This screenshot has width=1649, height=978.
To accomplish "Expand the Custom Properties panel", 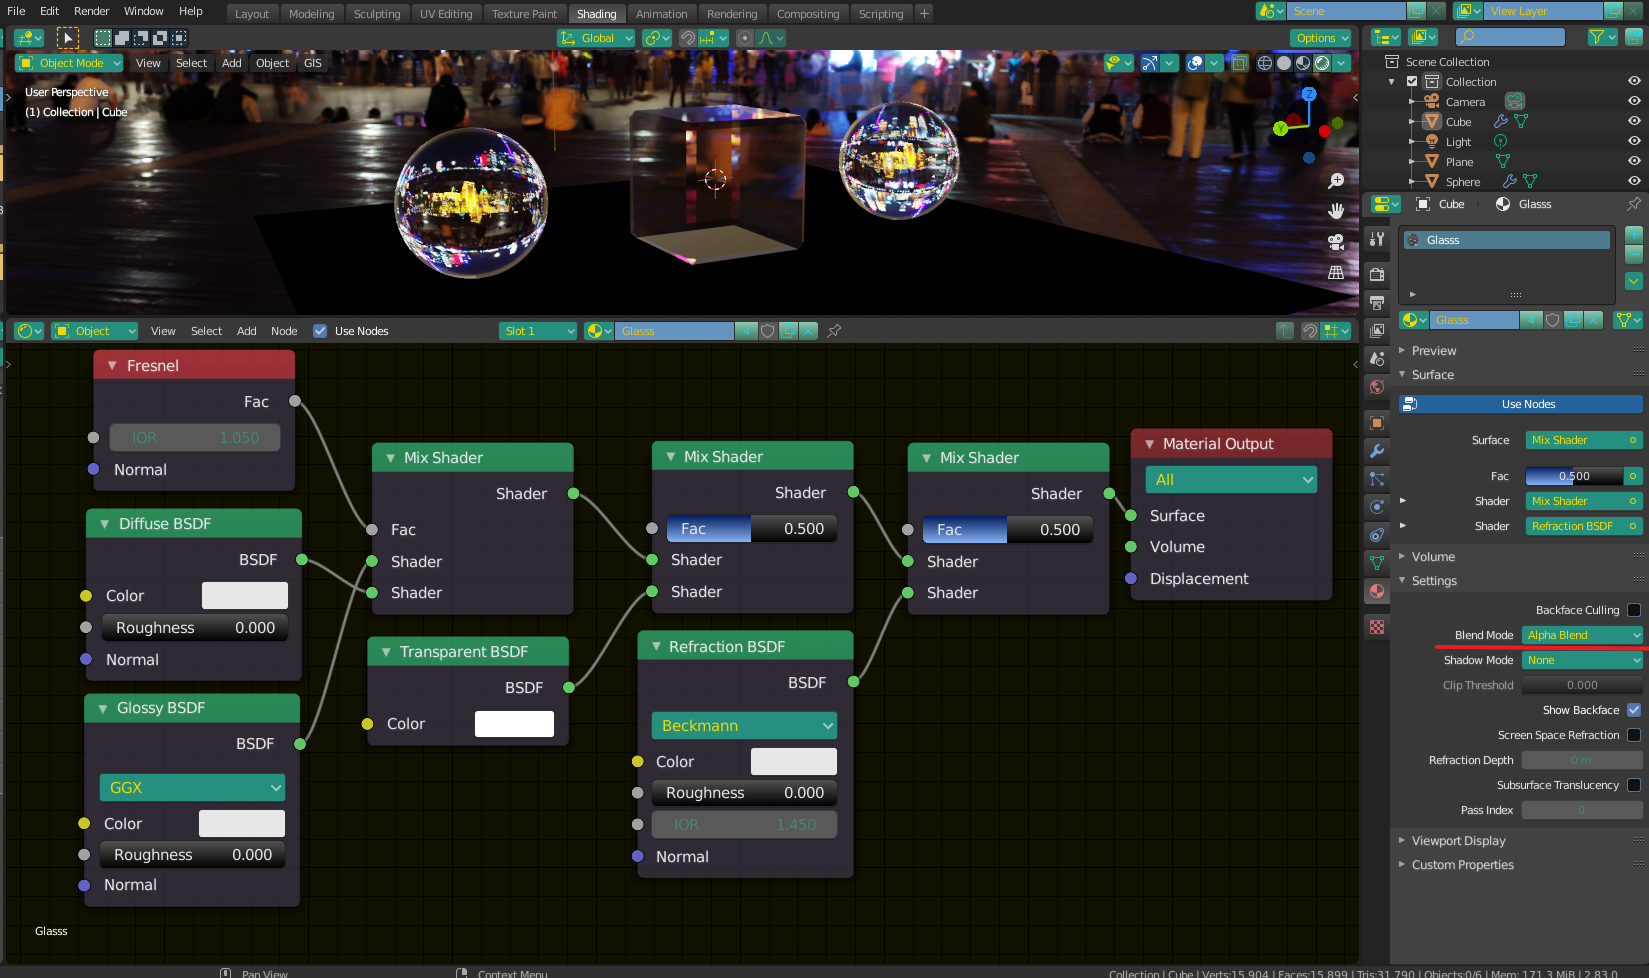I will 1462,865.
